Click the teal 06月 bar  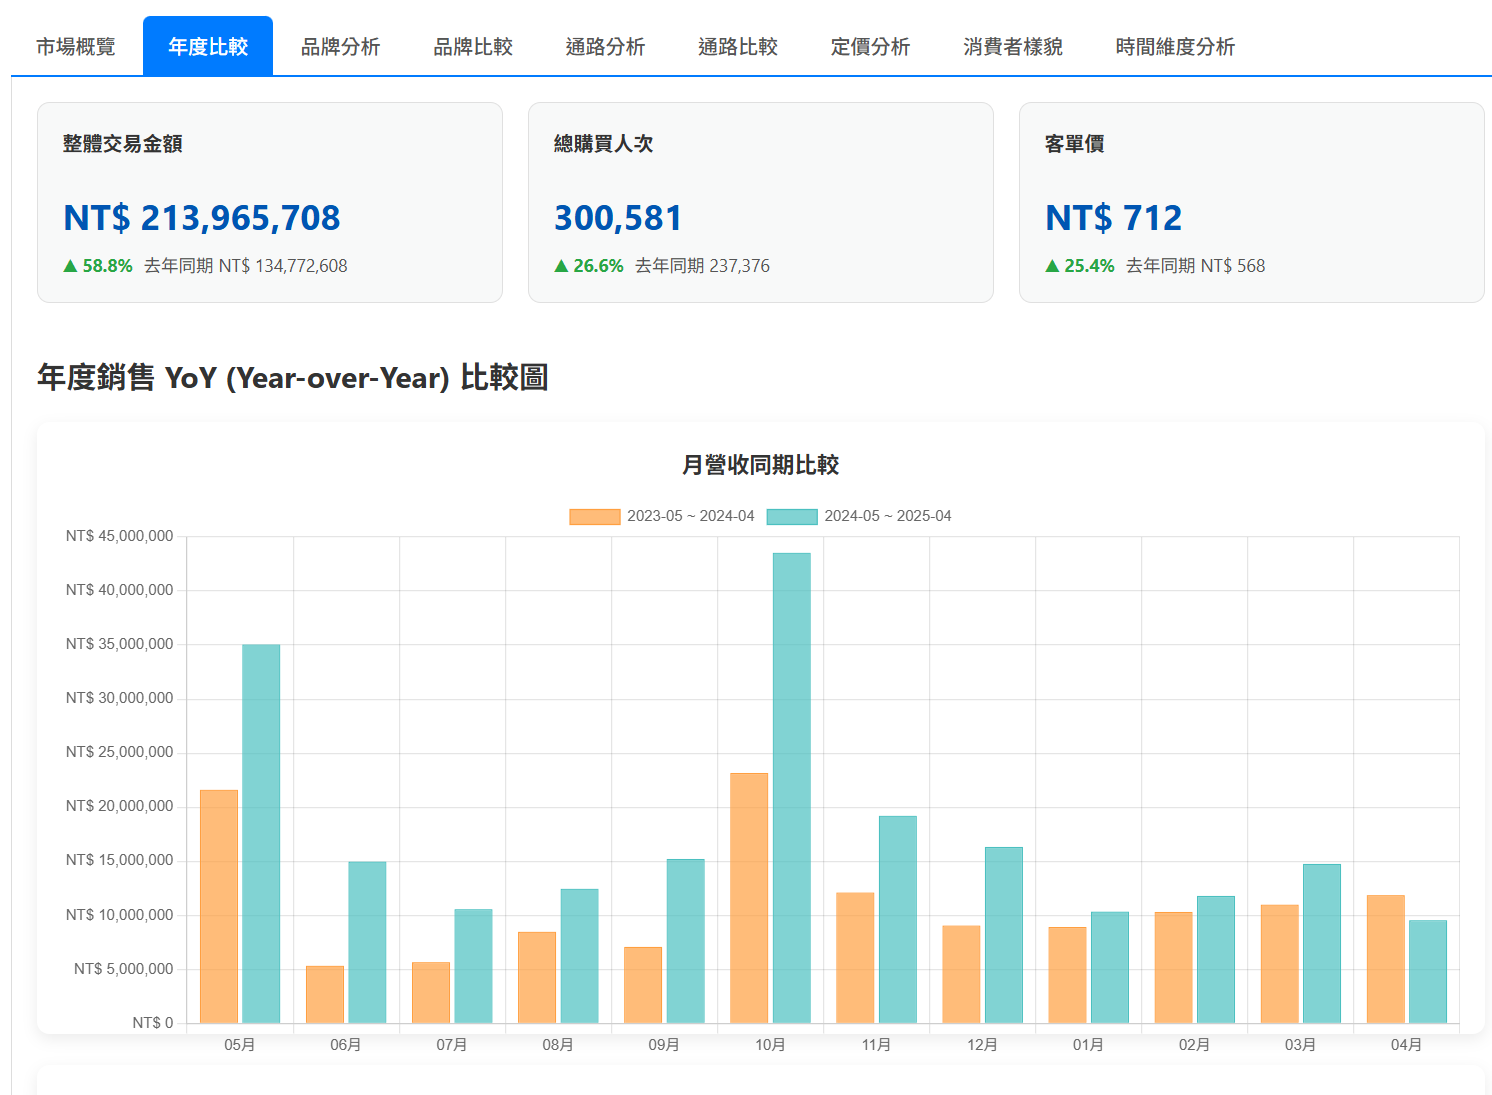click(367, 942)
